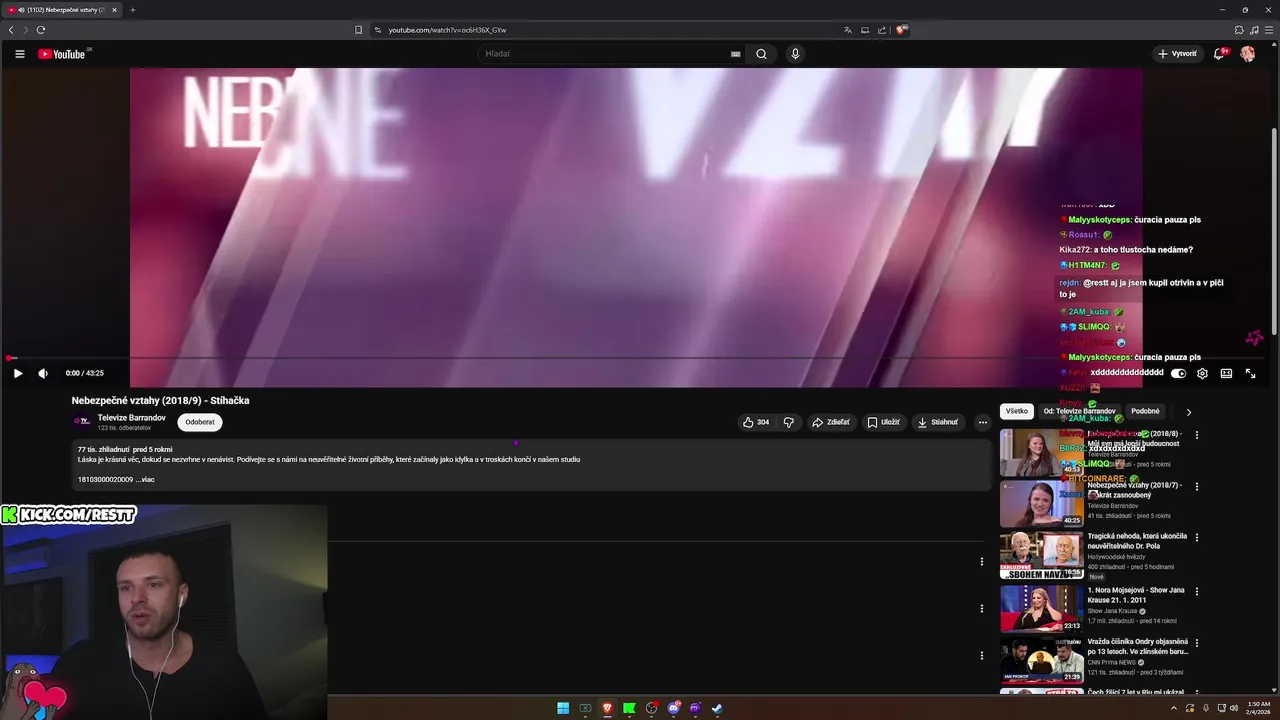Open YouTube hamburger guide menu
Viewport: 1280px width, 720px height.
tap(19, 54)
